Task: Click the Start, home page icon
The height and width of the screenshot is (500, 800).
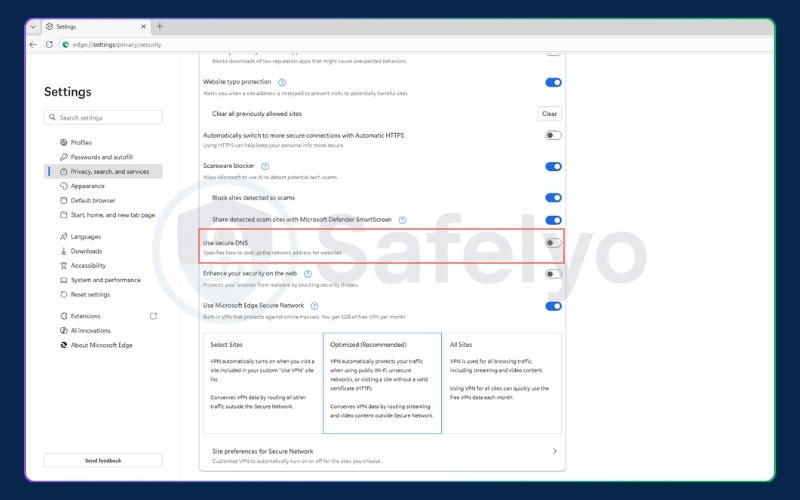Action: coord(64,215)
